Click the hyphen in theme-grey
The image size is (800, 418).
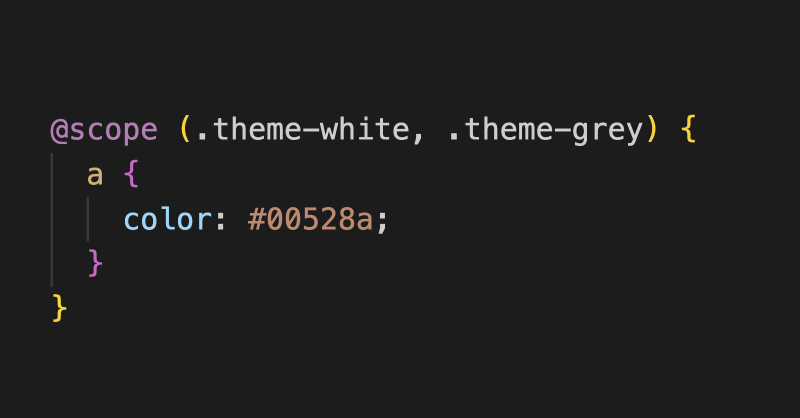tap(562, 131)
